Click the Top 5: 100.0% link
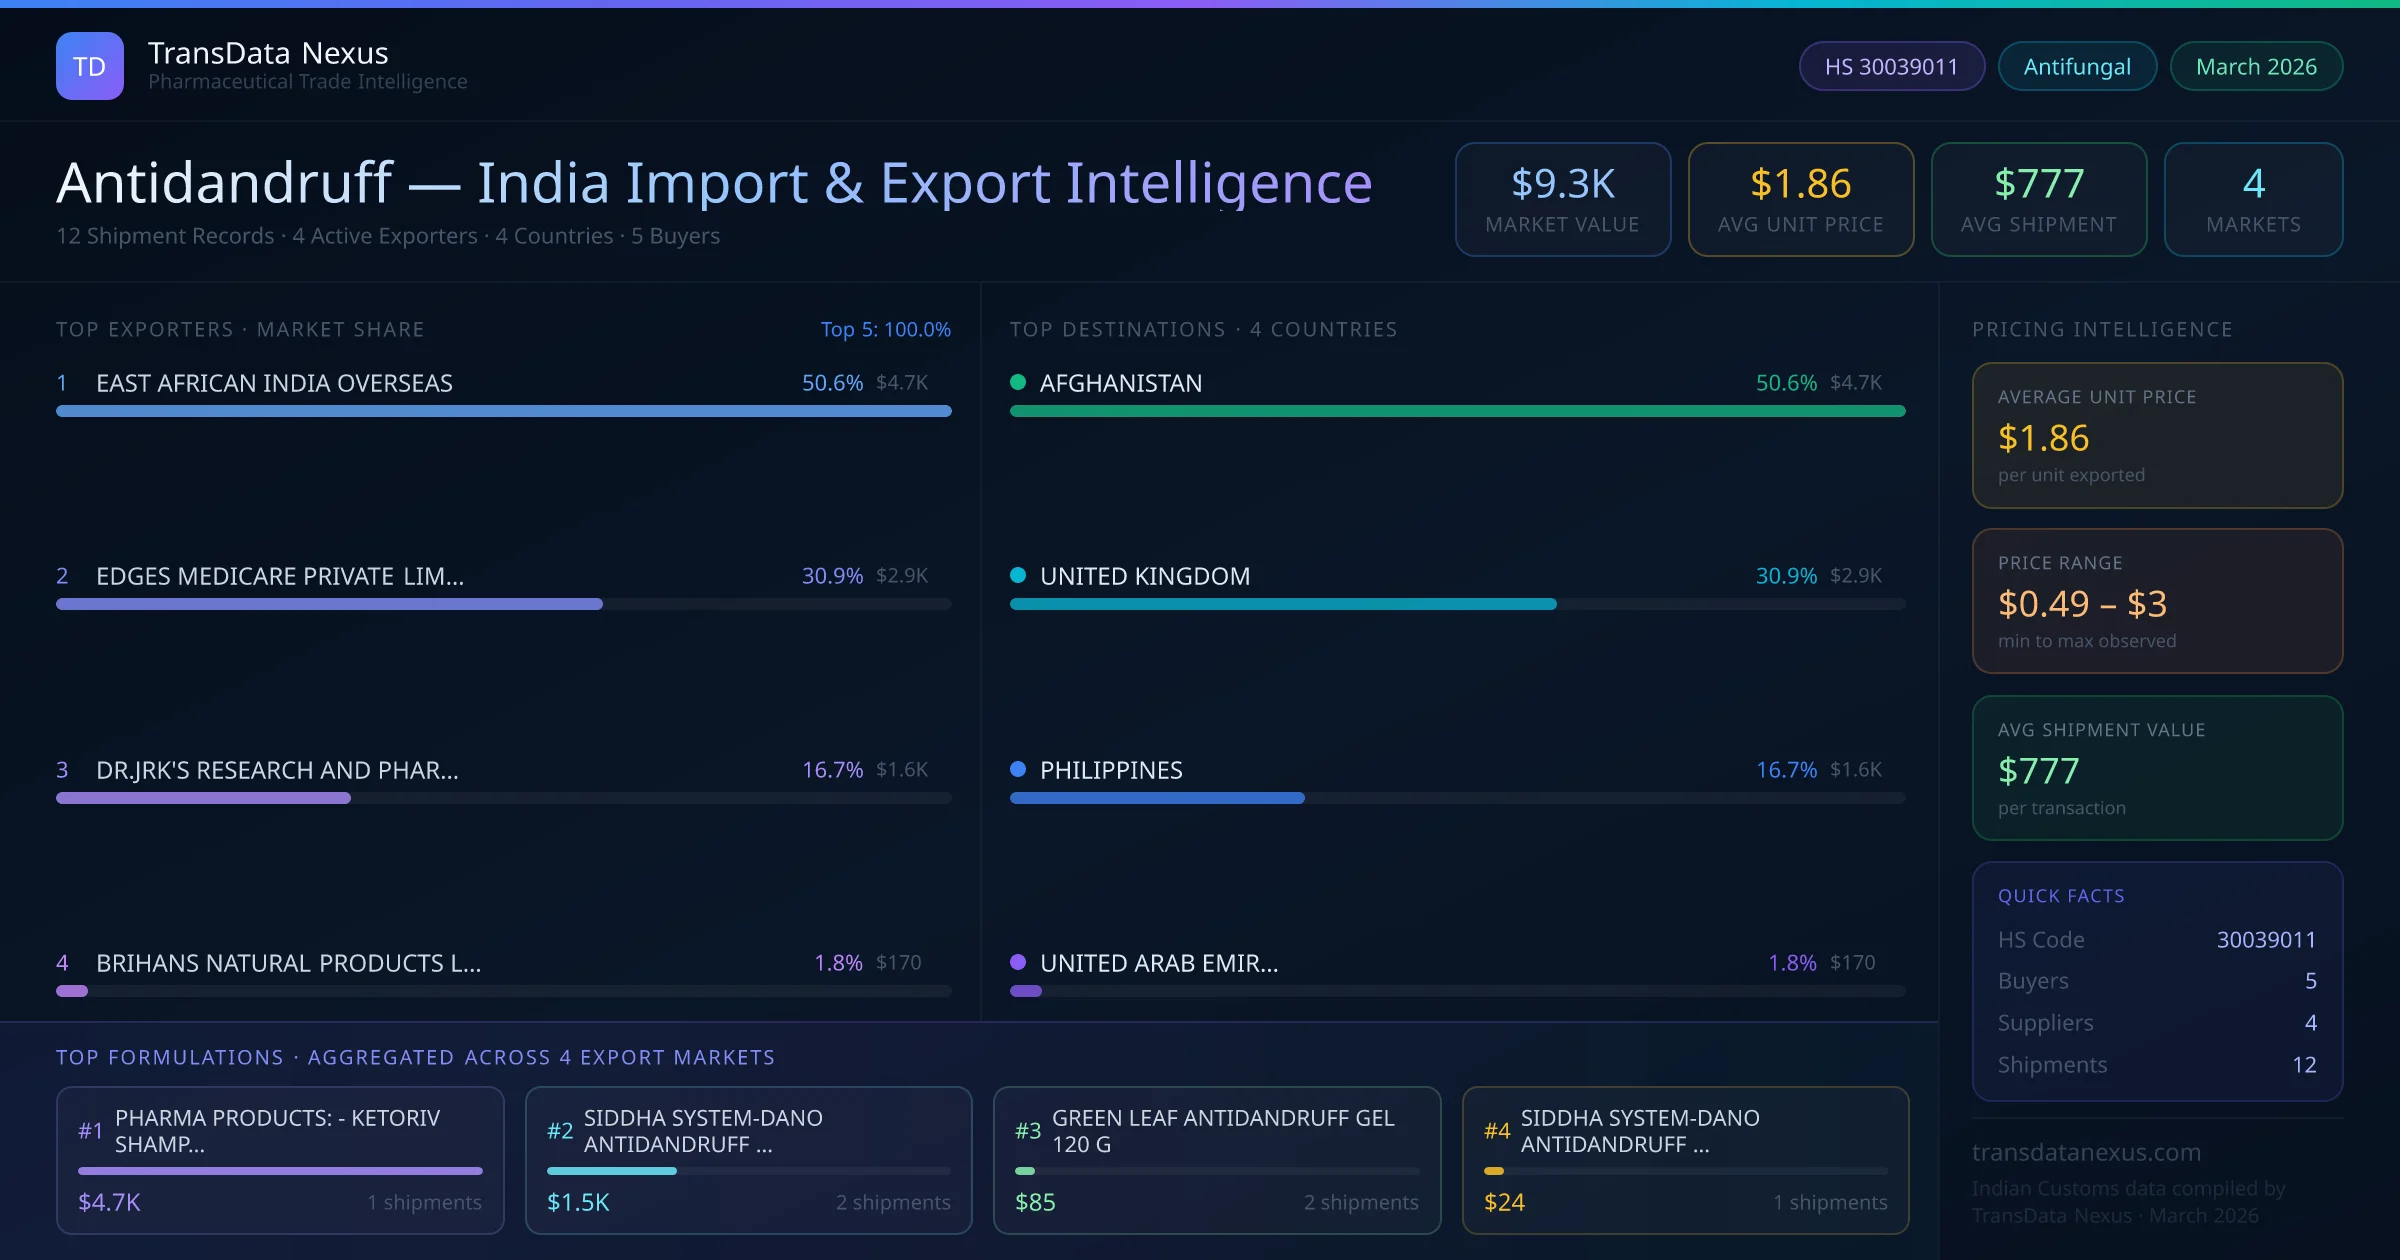Image resolution: width=2400 pixels, height=1260 pixels. coord(885,329)
